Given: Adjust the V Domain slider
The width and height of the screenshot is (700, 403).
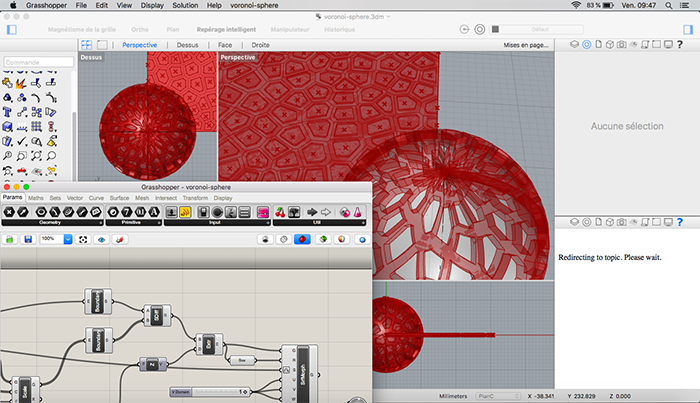Looking at the screenshot, I should (x=209, y=392).
